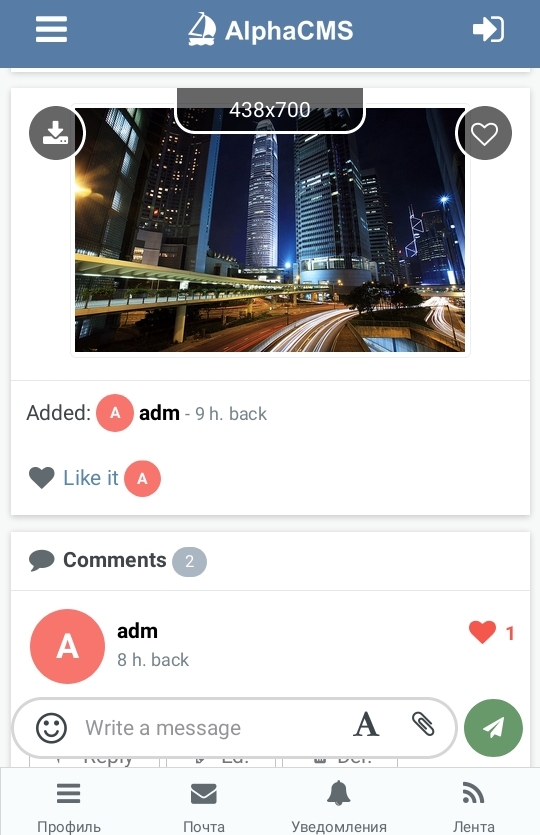This screenshot has width=540, height=835.
Task: Focus the Write a message field
Action: tap(213, 728)
